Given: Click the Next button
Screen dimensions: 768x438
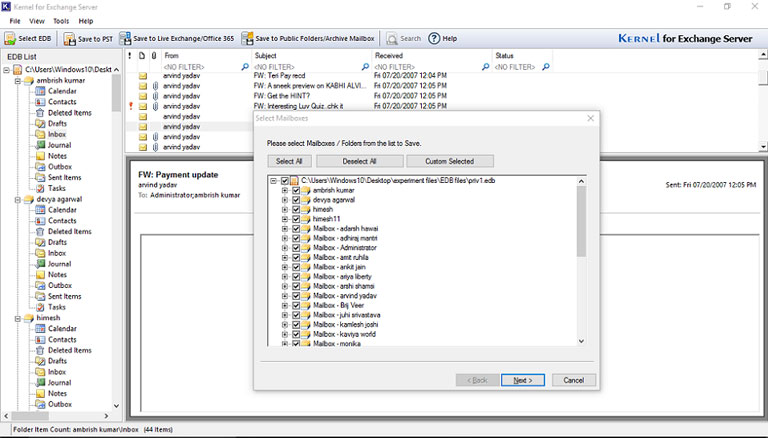Looking at the screenshot, I should click(x=523, y=380).
